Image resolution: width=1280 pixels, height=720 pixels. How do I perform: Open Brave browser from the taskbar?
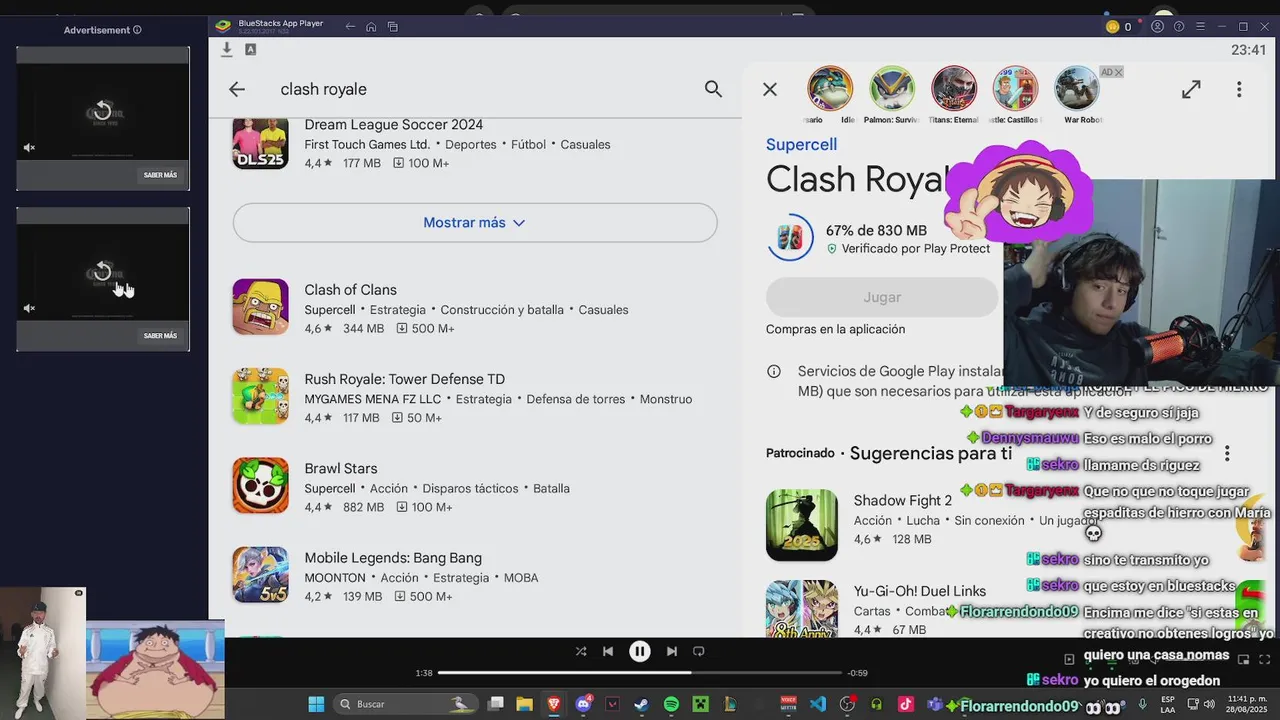coord(554,704)
